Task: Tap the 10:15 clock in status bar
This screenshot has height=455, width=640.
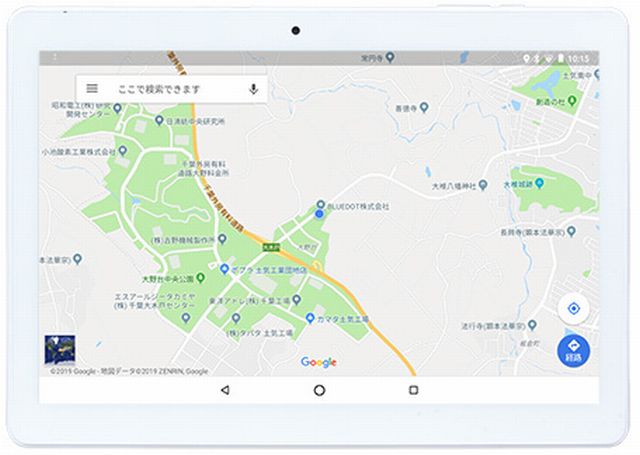Action: (578, 59)
